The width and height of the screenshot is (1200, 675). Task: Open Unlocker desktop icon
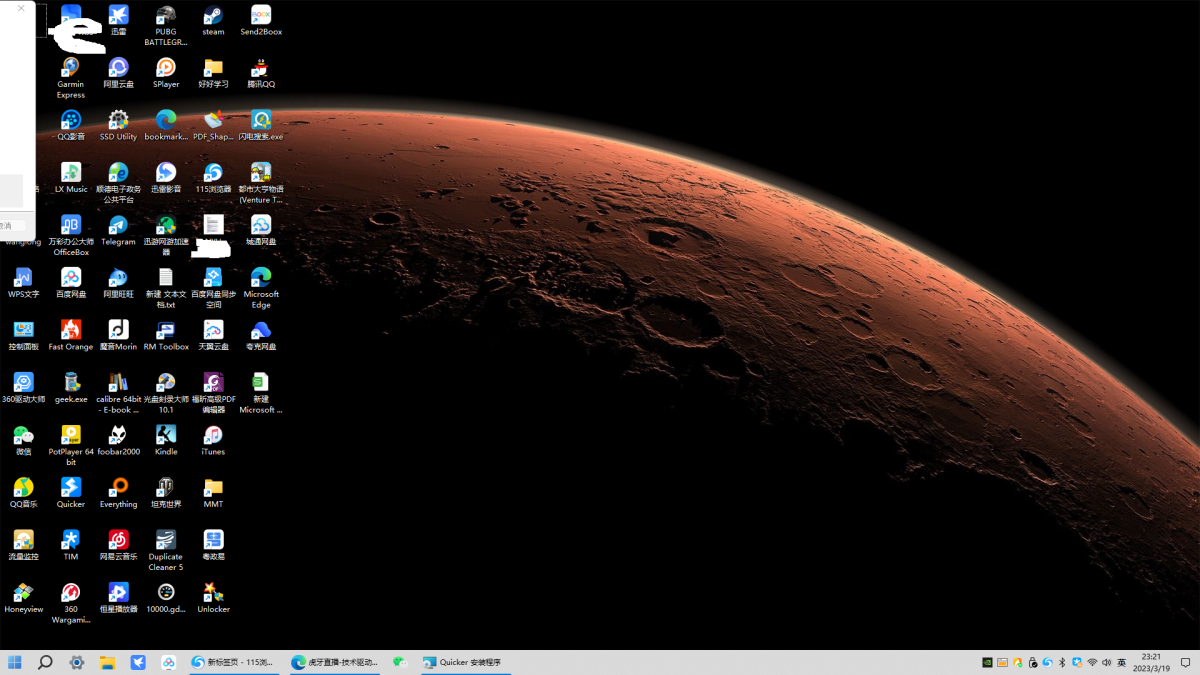[x=213, y=598]
